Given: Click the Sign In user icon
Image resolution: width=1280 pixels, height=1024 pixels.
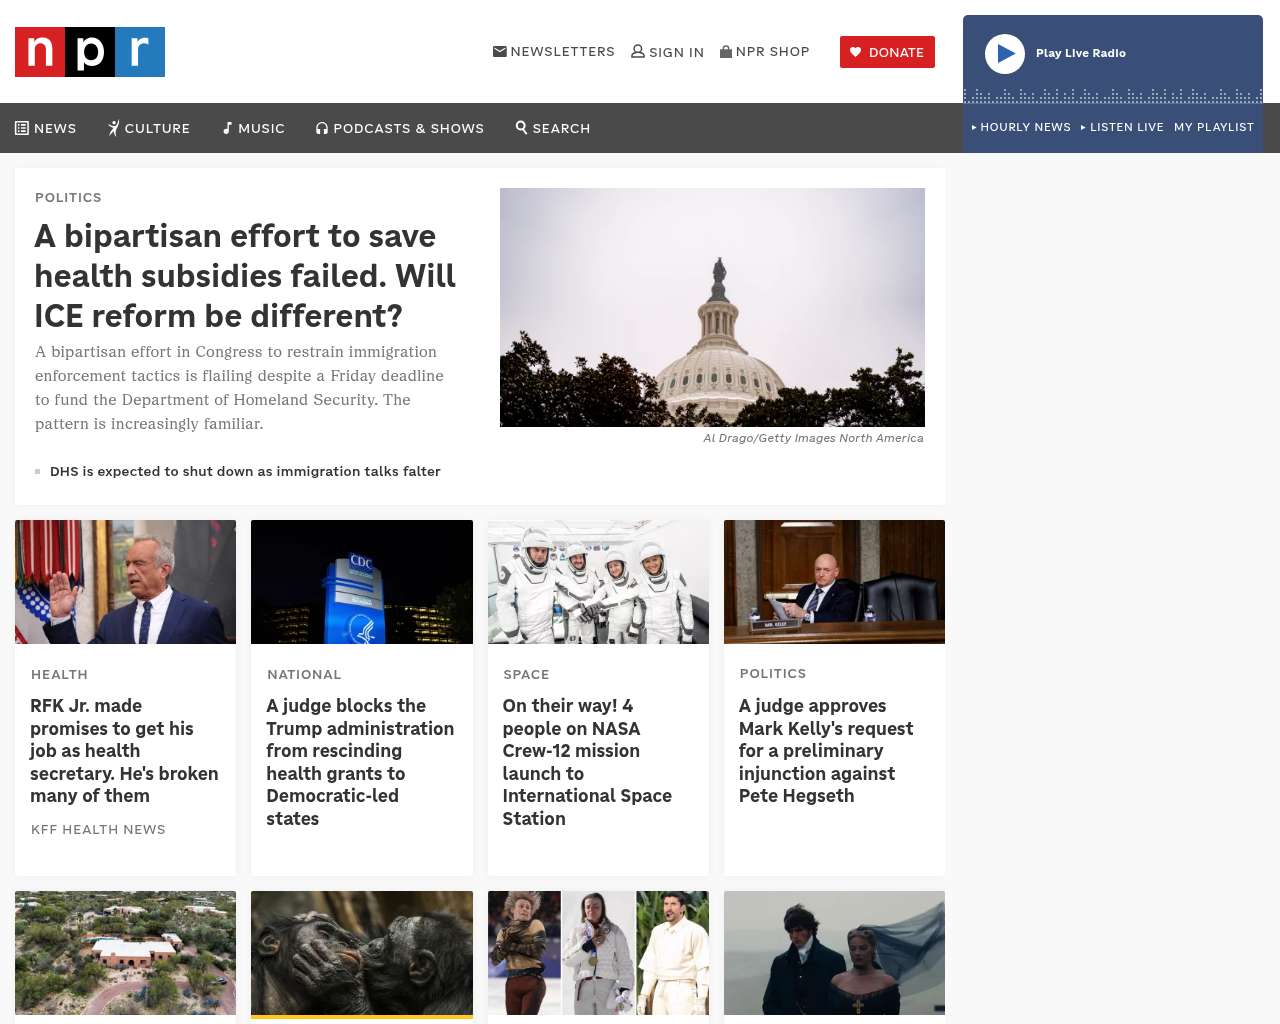Looking at the screenshot, I should pyautogui.click(x=638, y=51).
